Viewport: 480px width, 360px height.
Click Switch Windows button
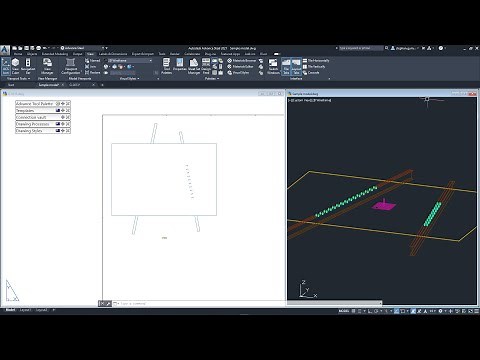273,66
